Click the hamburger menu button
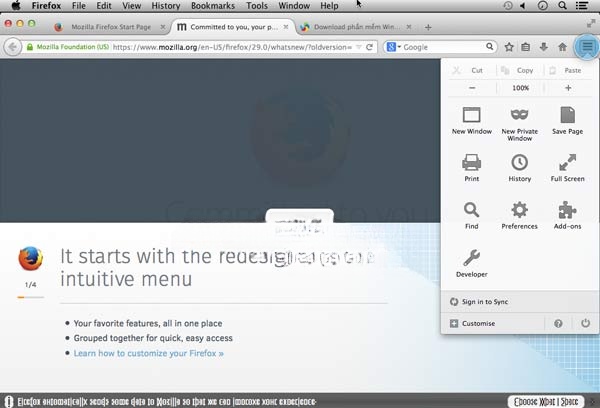The height and width of the screenshot is (408, 600). tap(587, 47)
